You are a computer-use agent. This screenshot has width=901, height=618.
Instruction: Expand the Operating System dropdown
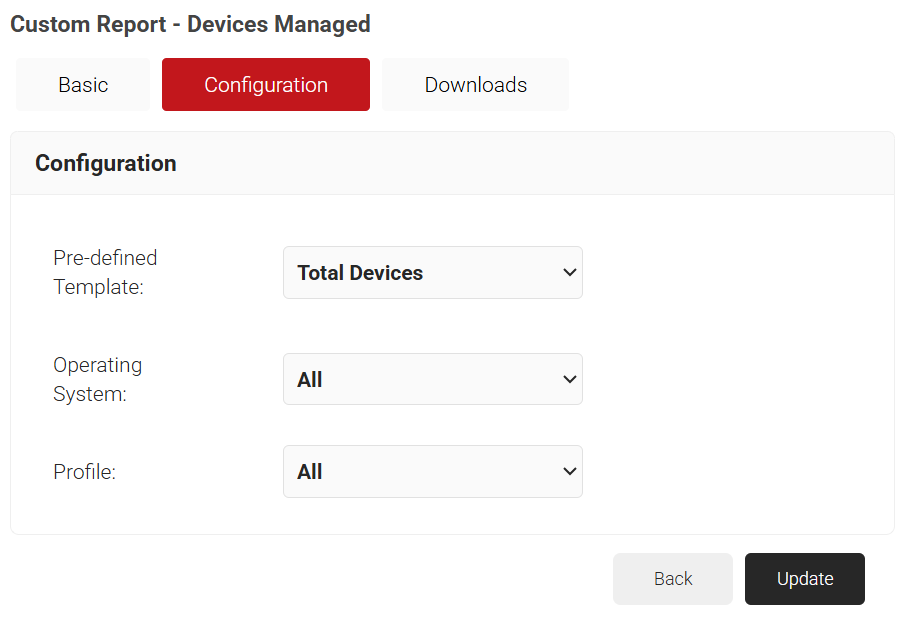[432, 380]
